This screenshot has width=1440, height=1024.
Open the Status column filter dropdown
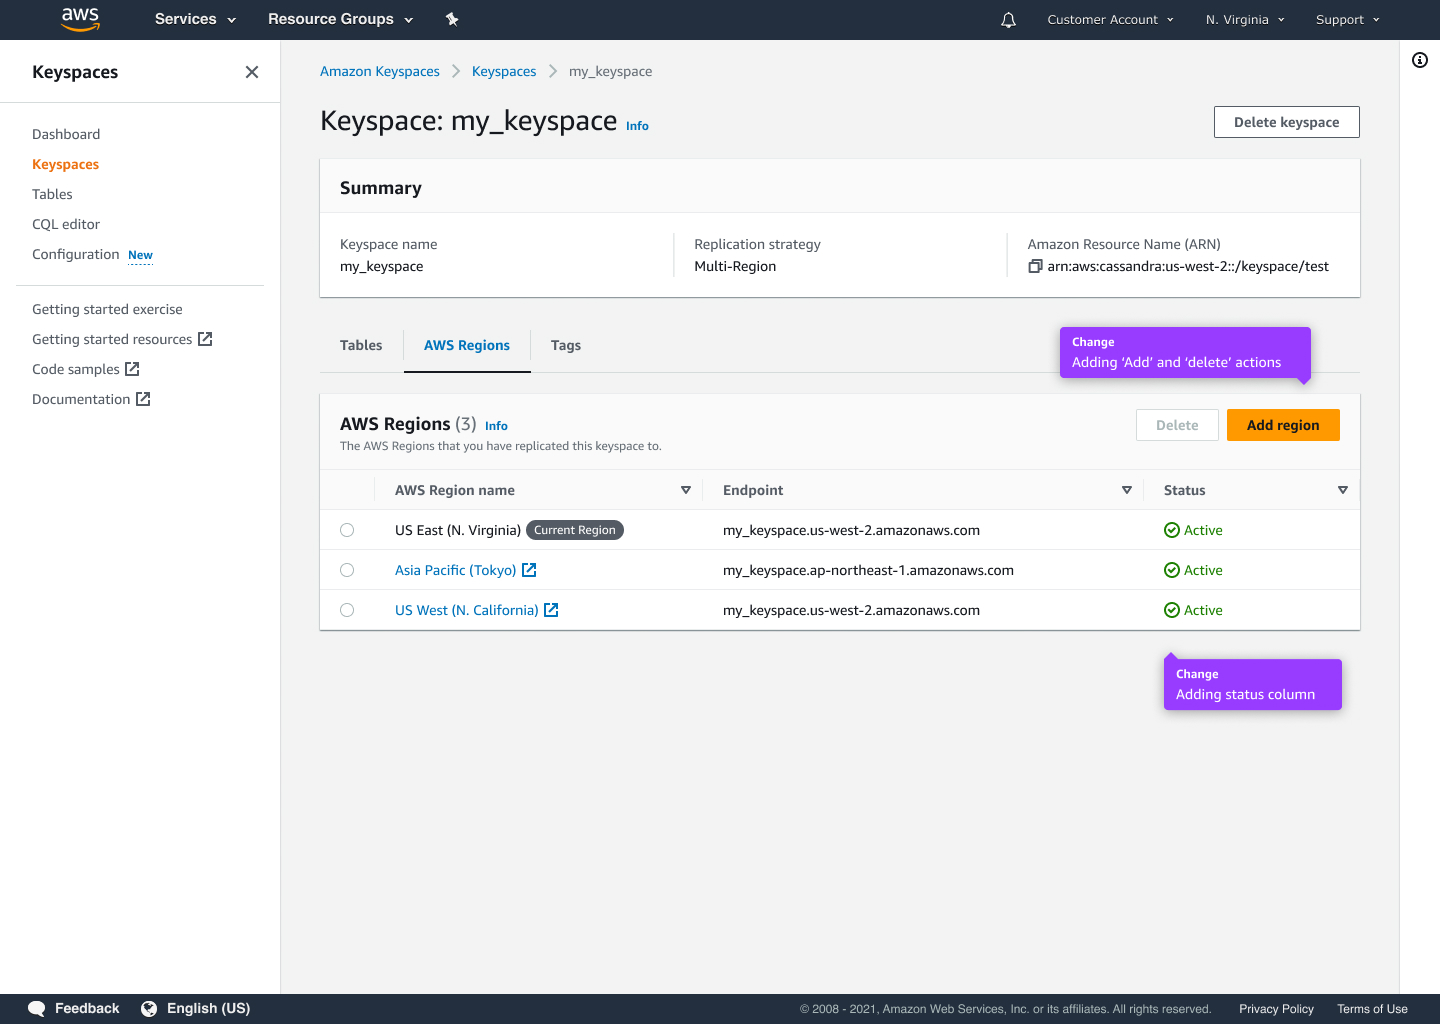coord(1343,490)
